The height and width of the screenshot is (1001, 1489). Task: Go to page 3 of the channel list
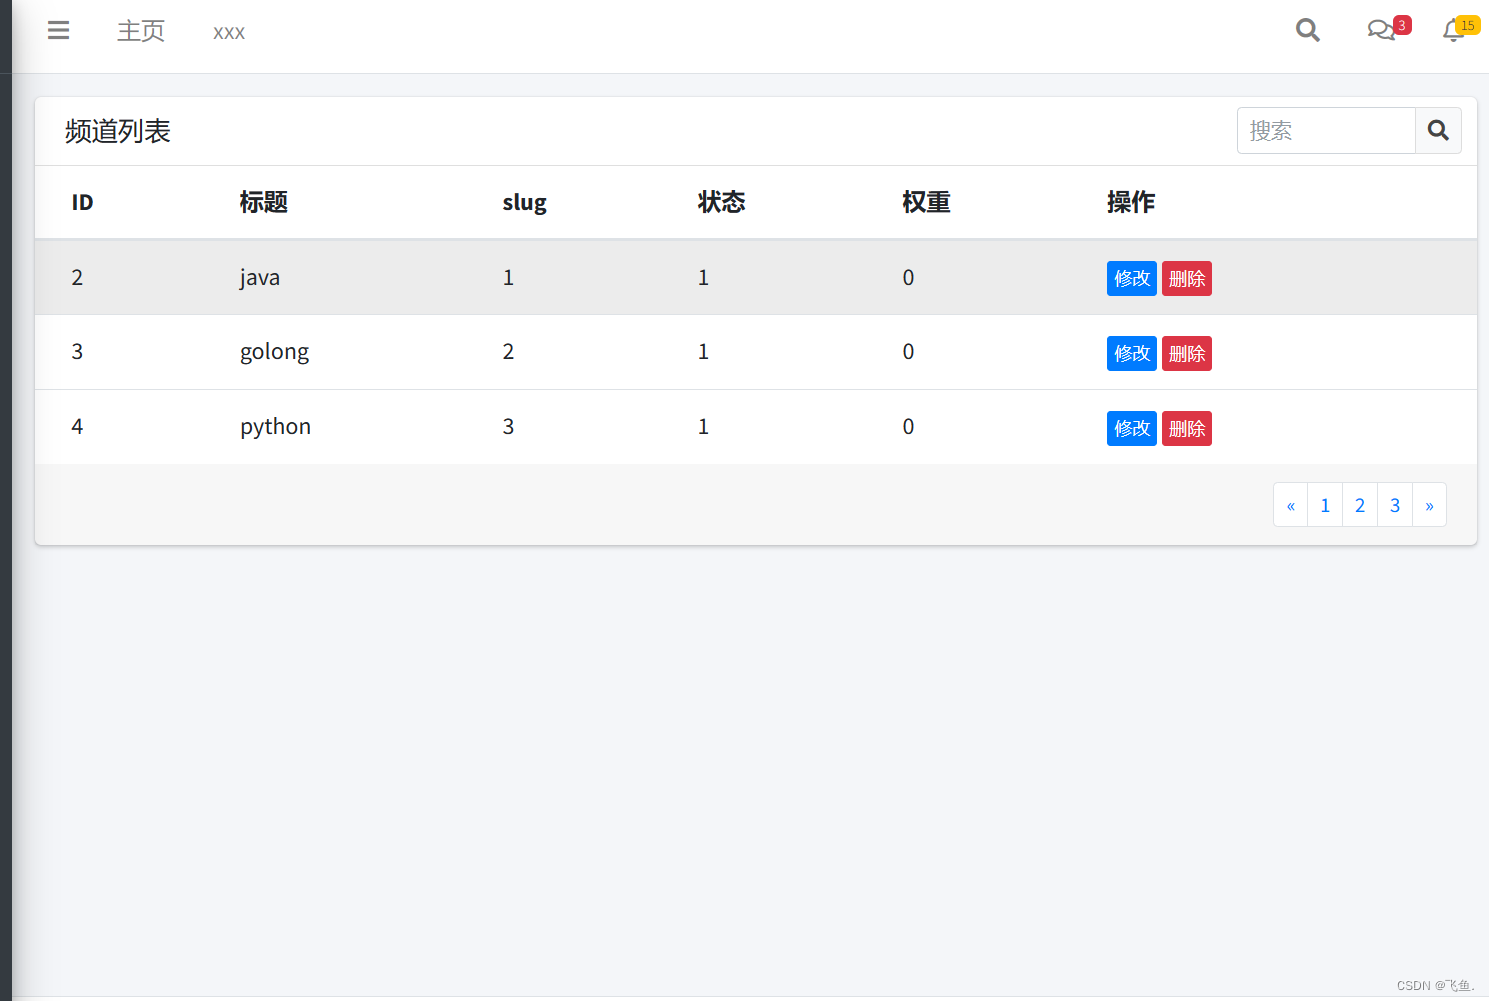tap(1394, 504)
